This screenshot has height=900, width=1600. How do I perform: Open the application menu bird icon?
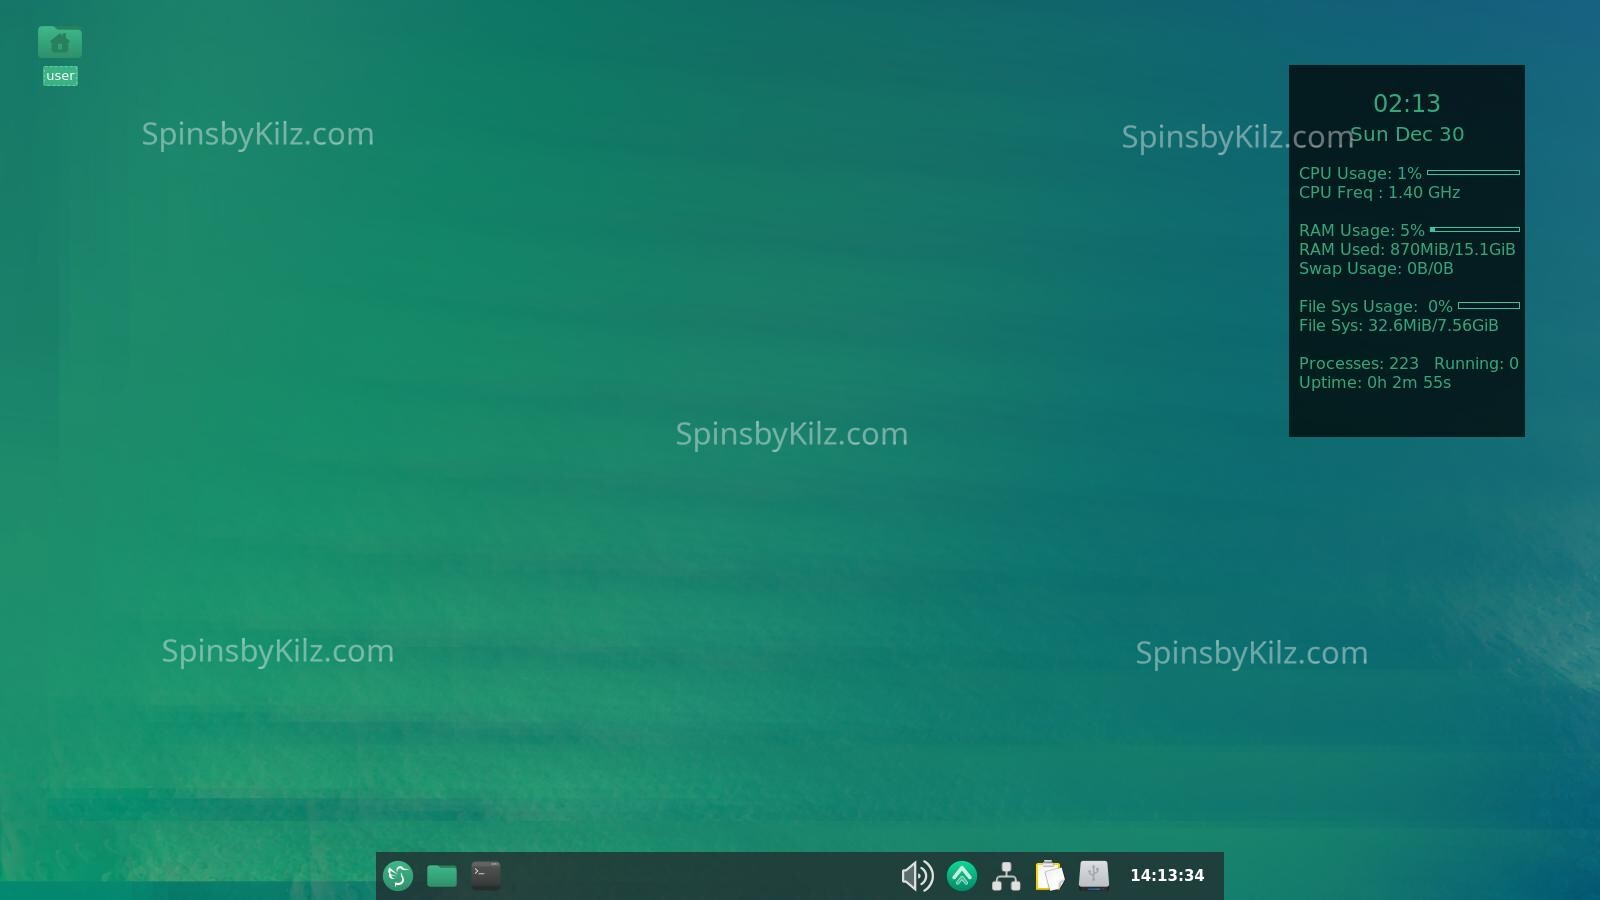point(398,876)
